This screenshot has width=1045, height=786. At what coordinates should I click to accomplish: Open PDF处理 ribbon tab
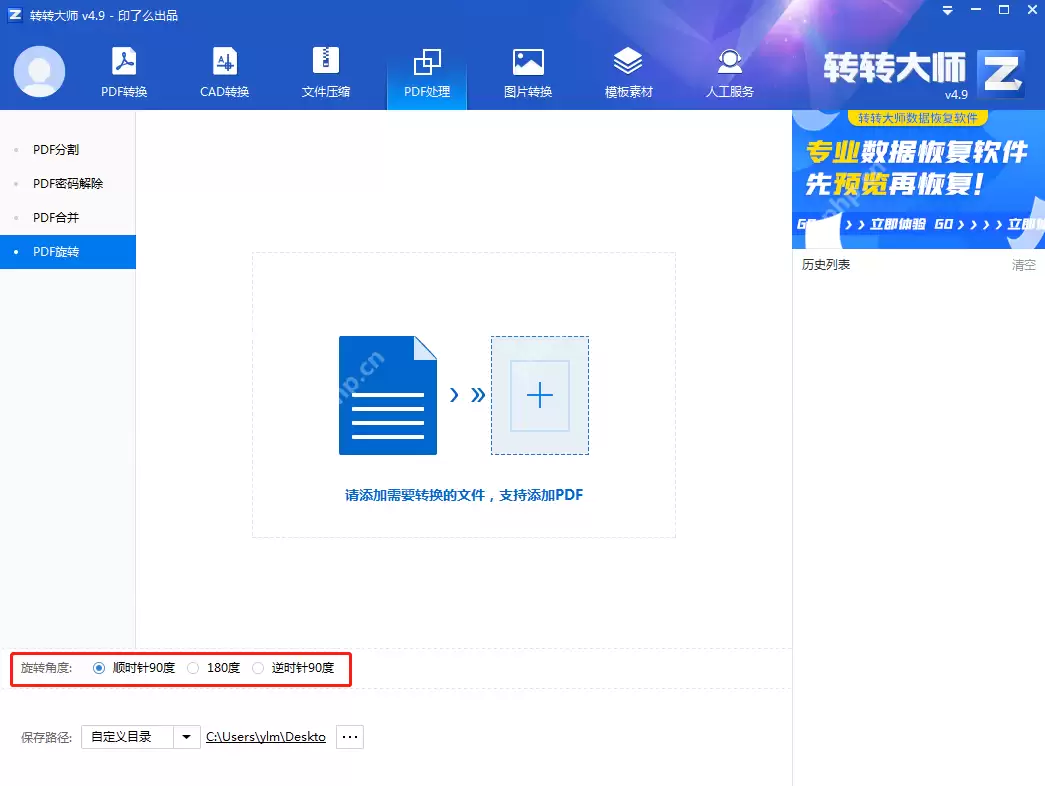tap(427, 70)
